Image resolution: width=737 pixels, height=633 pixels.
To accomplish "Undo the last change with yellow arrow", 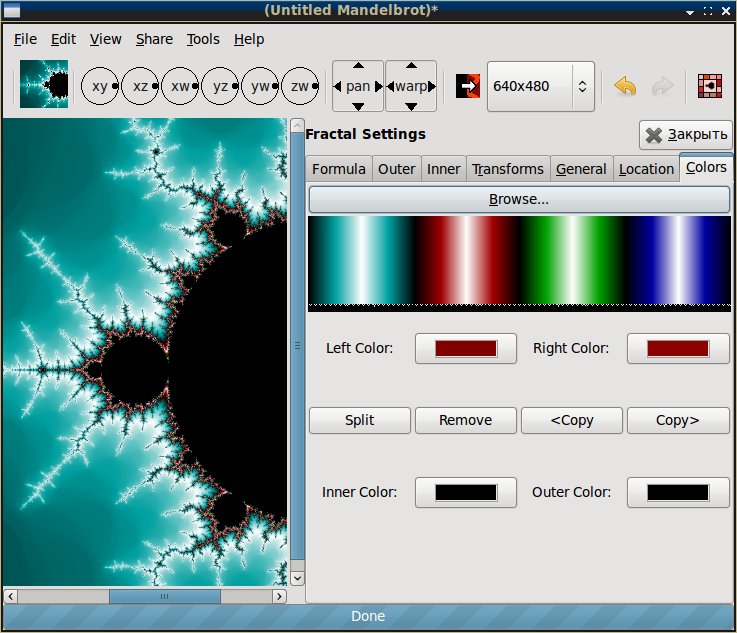I will click(625, 86).
